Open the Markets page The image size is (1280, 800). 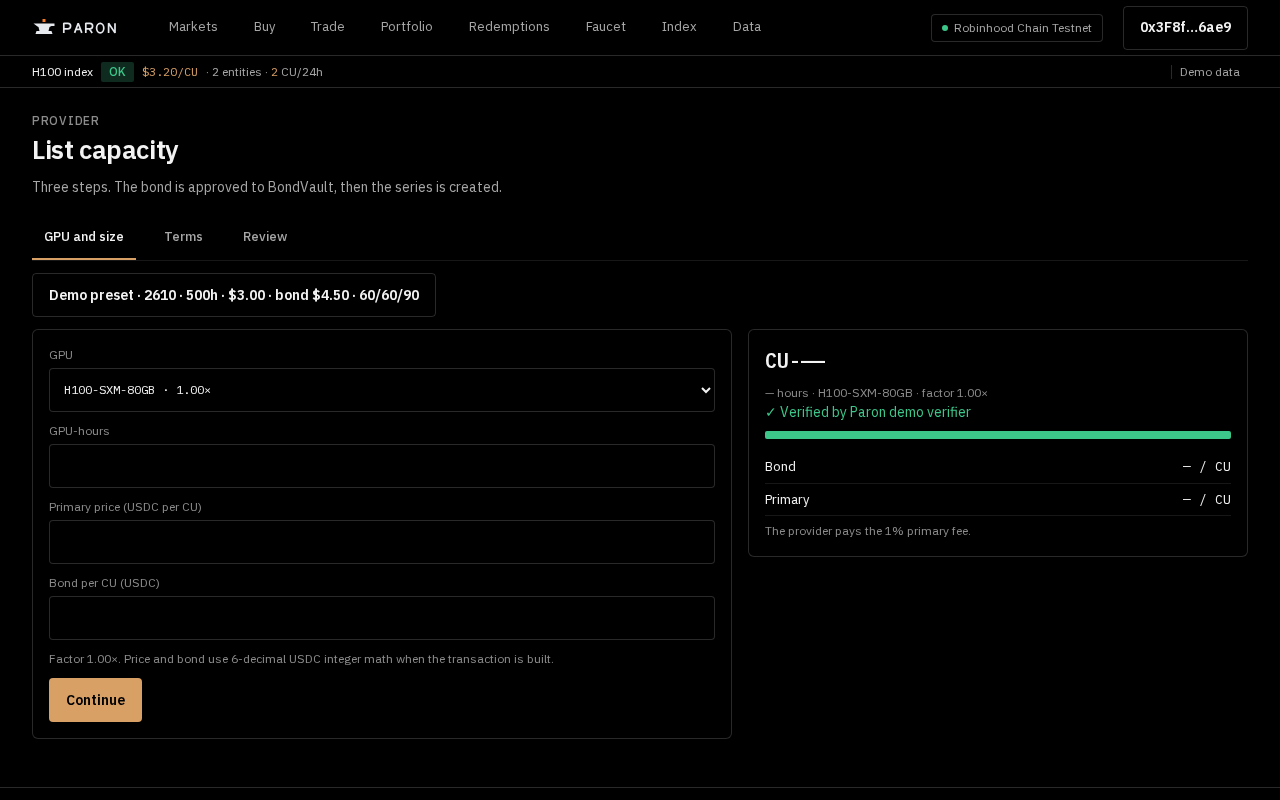click(x=193, y=27)
